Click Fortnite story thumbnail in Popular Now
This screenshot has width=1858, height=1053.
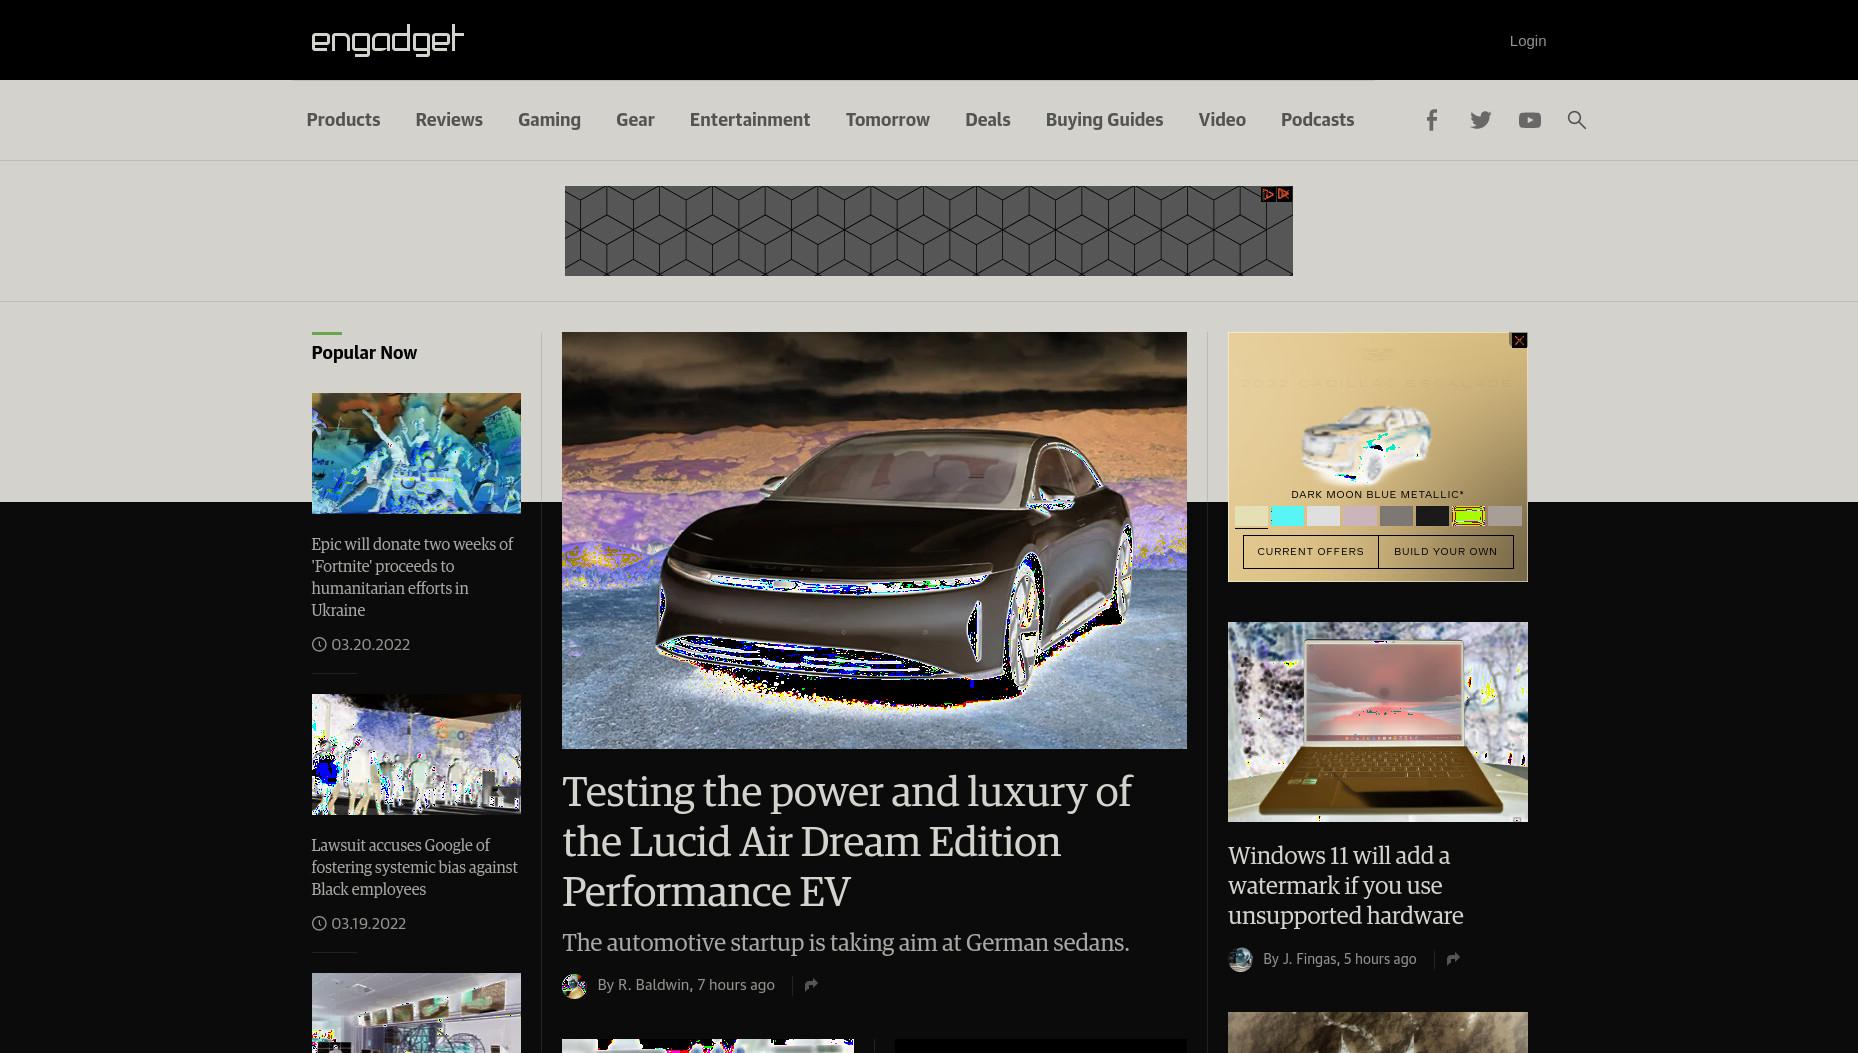(416, 453)
